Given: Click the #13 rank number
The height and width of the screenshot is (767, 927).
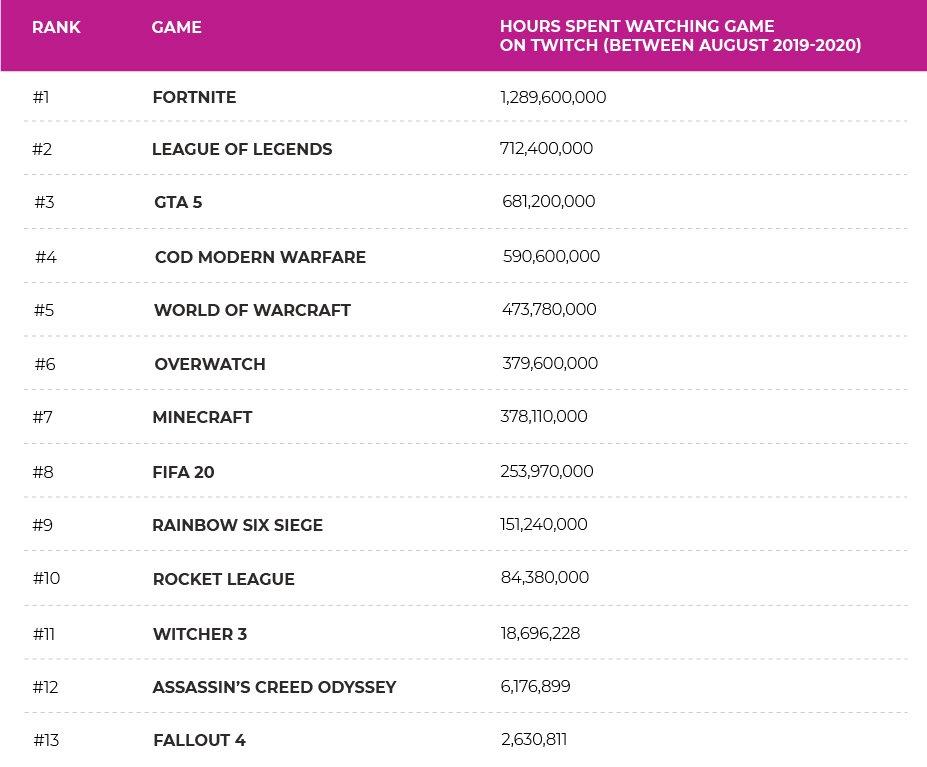Looking at the screenshot, I should (x=47, y=741).
